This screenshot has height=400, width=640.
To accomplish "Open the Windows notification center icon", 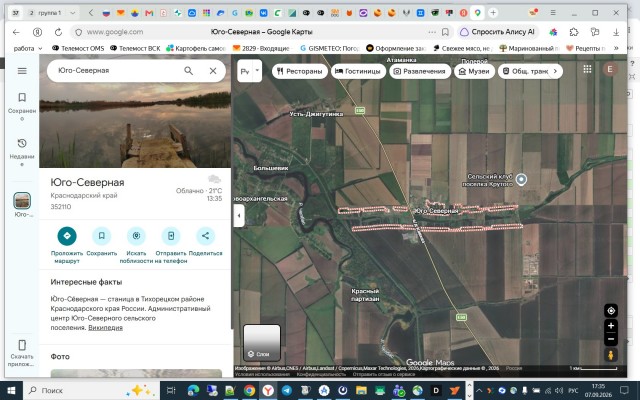I will (x=624, y=390).
